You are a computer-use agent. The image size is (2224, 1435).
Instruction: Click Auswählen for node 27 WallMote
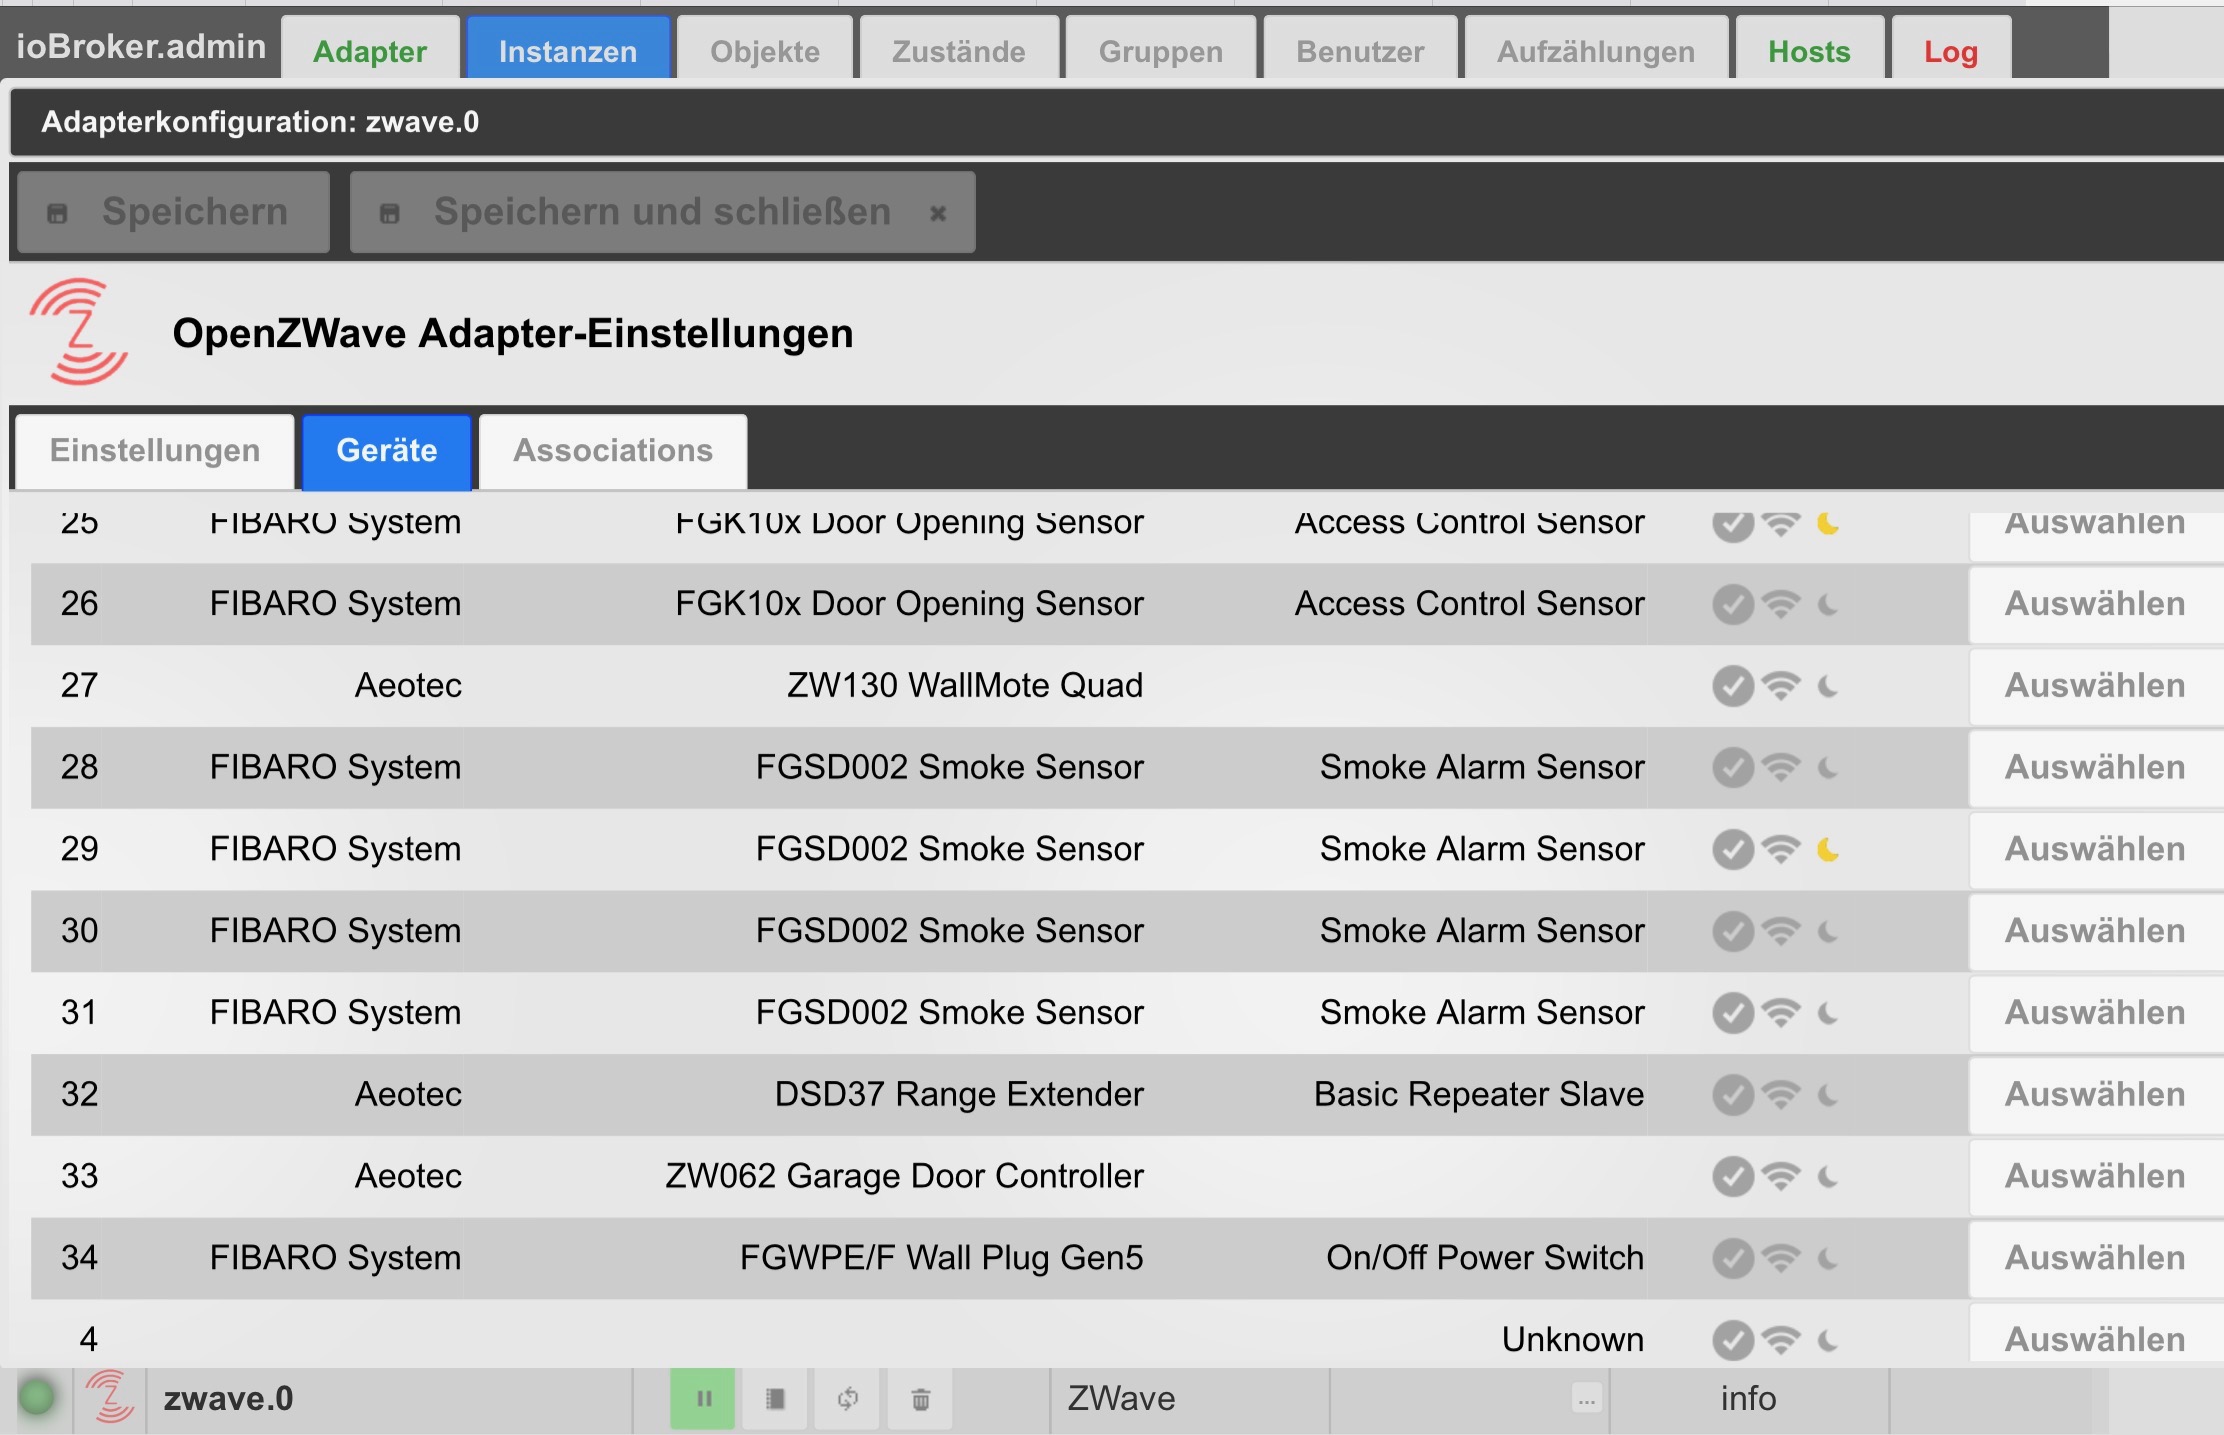point(2096,686)
